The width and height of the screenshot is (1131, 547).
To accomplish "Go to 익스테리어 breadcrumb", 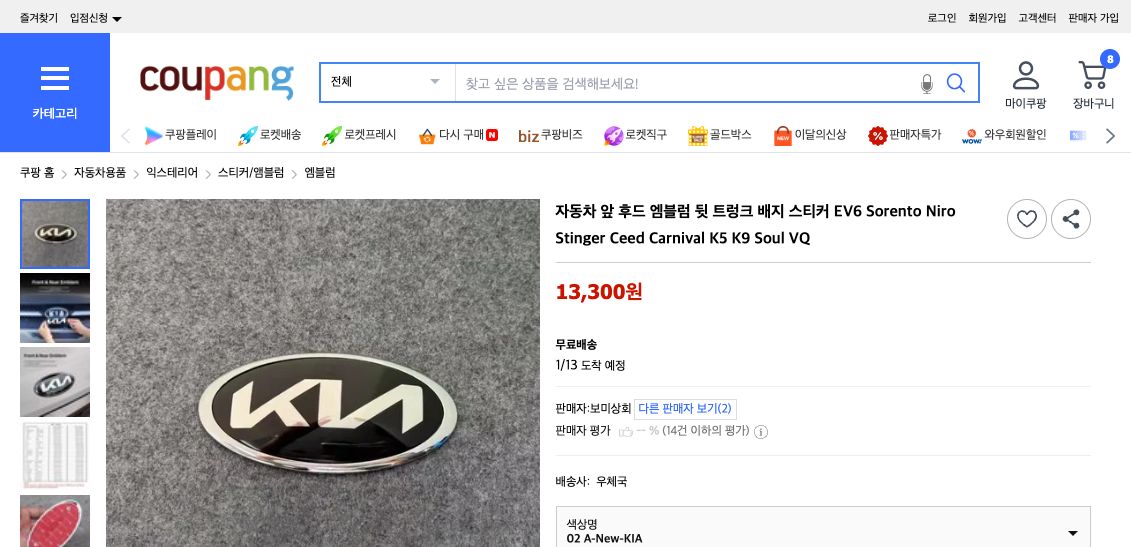I will [172, 172].
